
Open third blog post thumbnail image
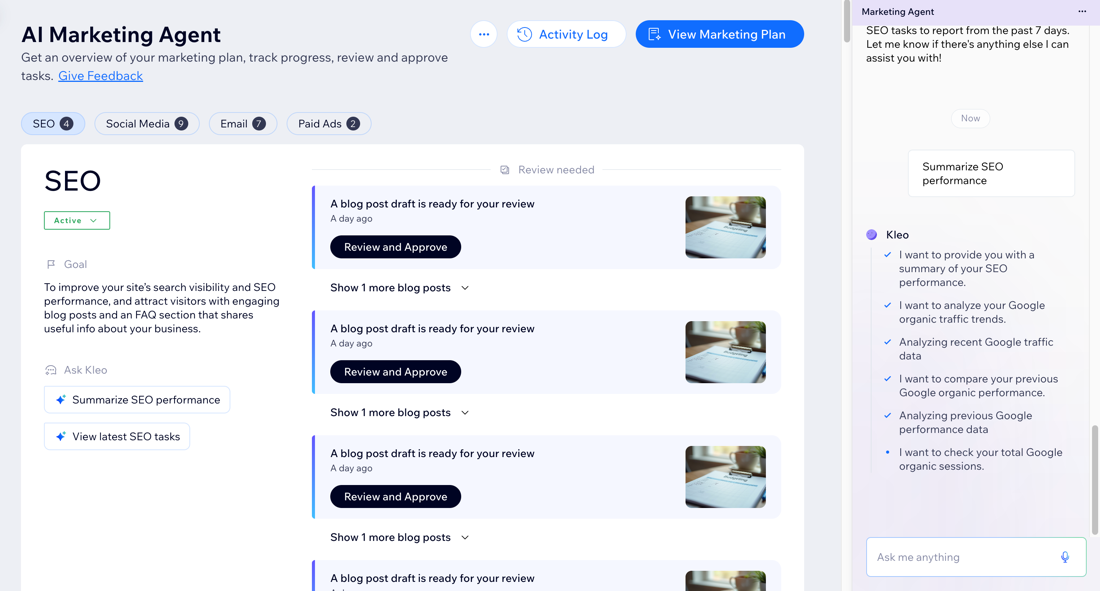pyautogui.click(x=725, y=477)
